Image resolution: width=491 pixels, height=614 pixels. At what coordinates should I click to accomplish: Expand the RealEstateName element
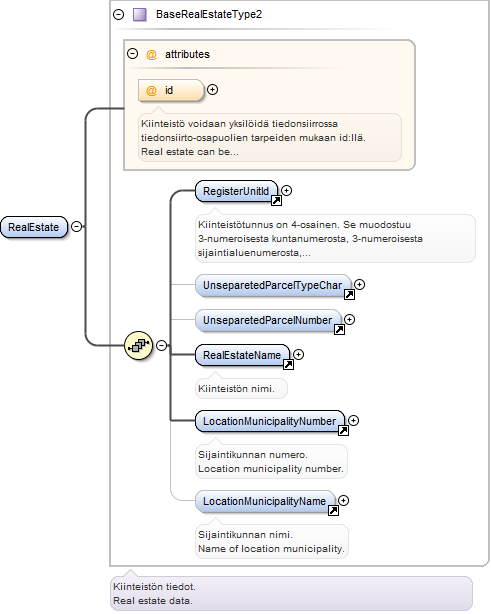coord(299,354)
